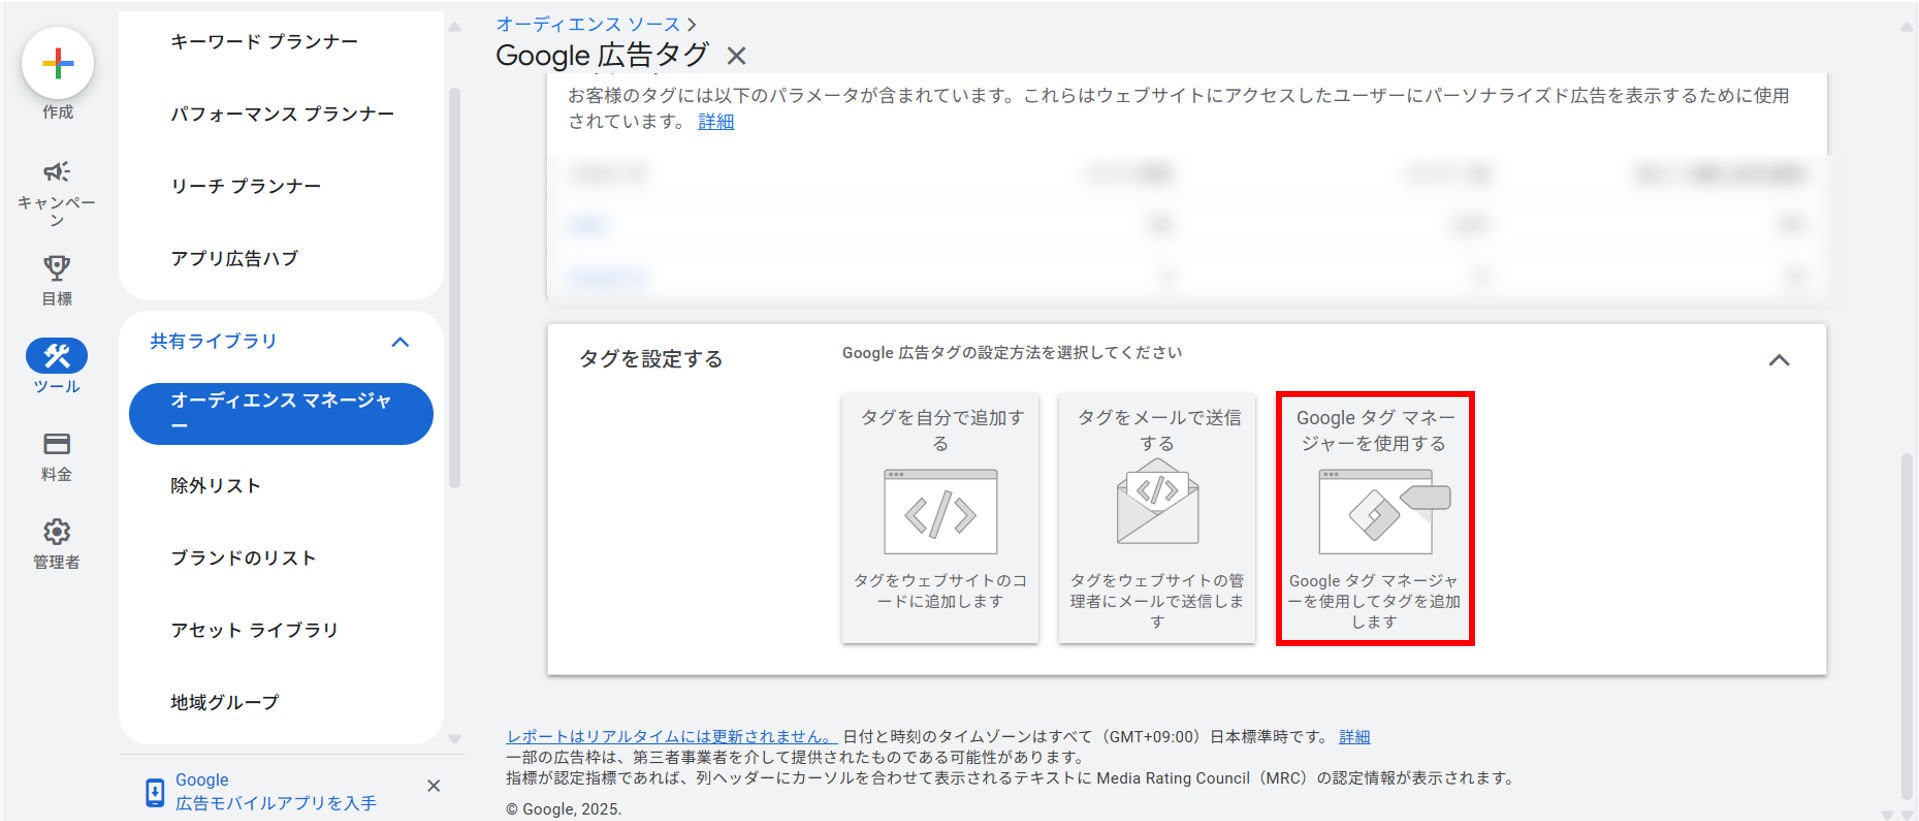This screenshot has height=821, width=1919.
Task: Select the Tools wrench icon
Action: 57,355
